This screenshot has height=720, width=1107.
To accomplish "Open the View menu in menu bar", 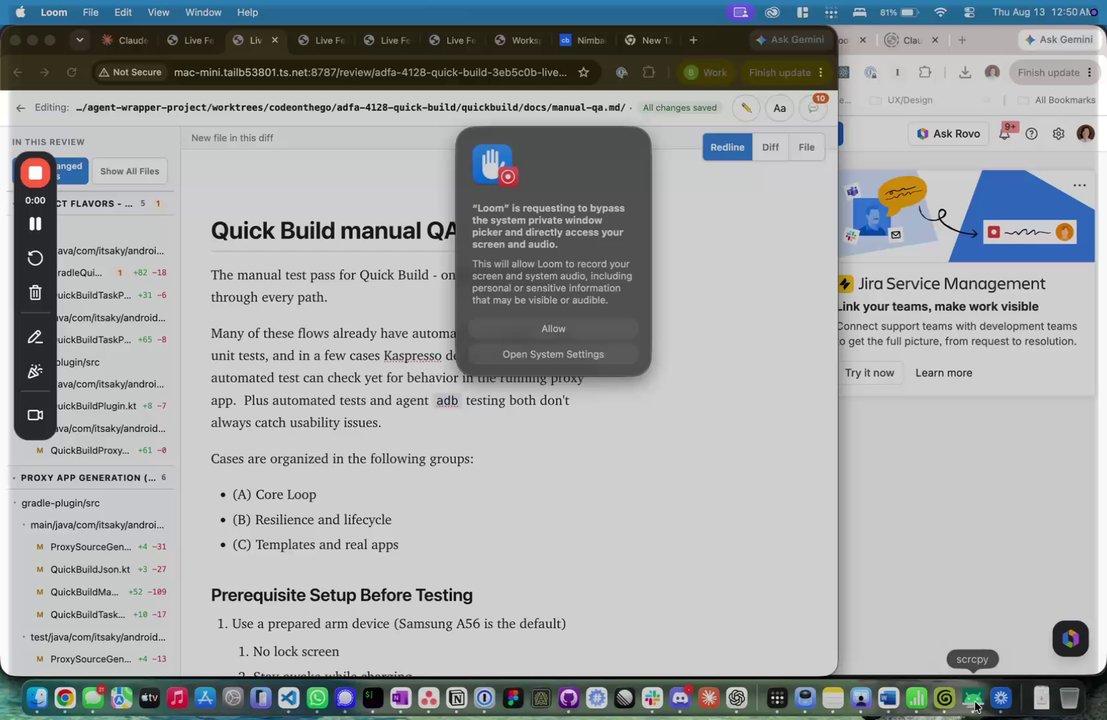I will pyautogui.click(x=158, y=12).
